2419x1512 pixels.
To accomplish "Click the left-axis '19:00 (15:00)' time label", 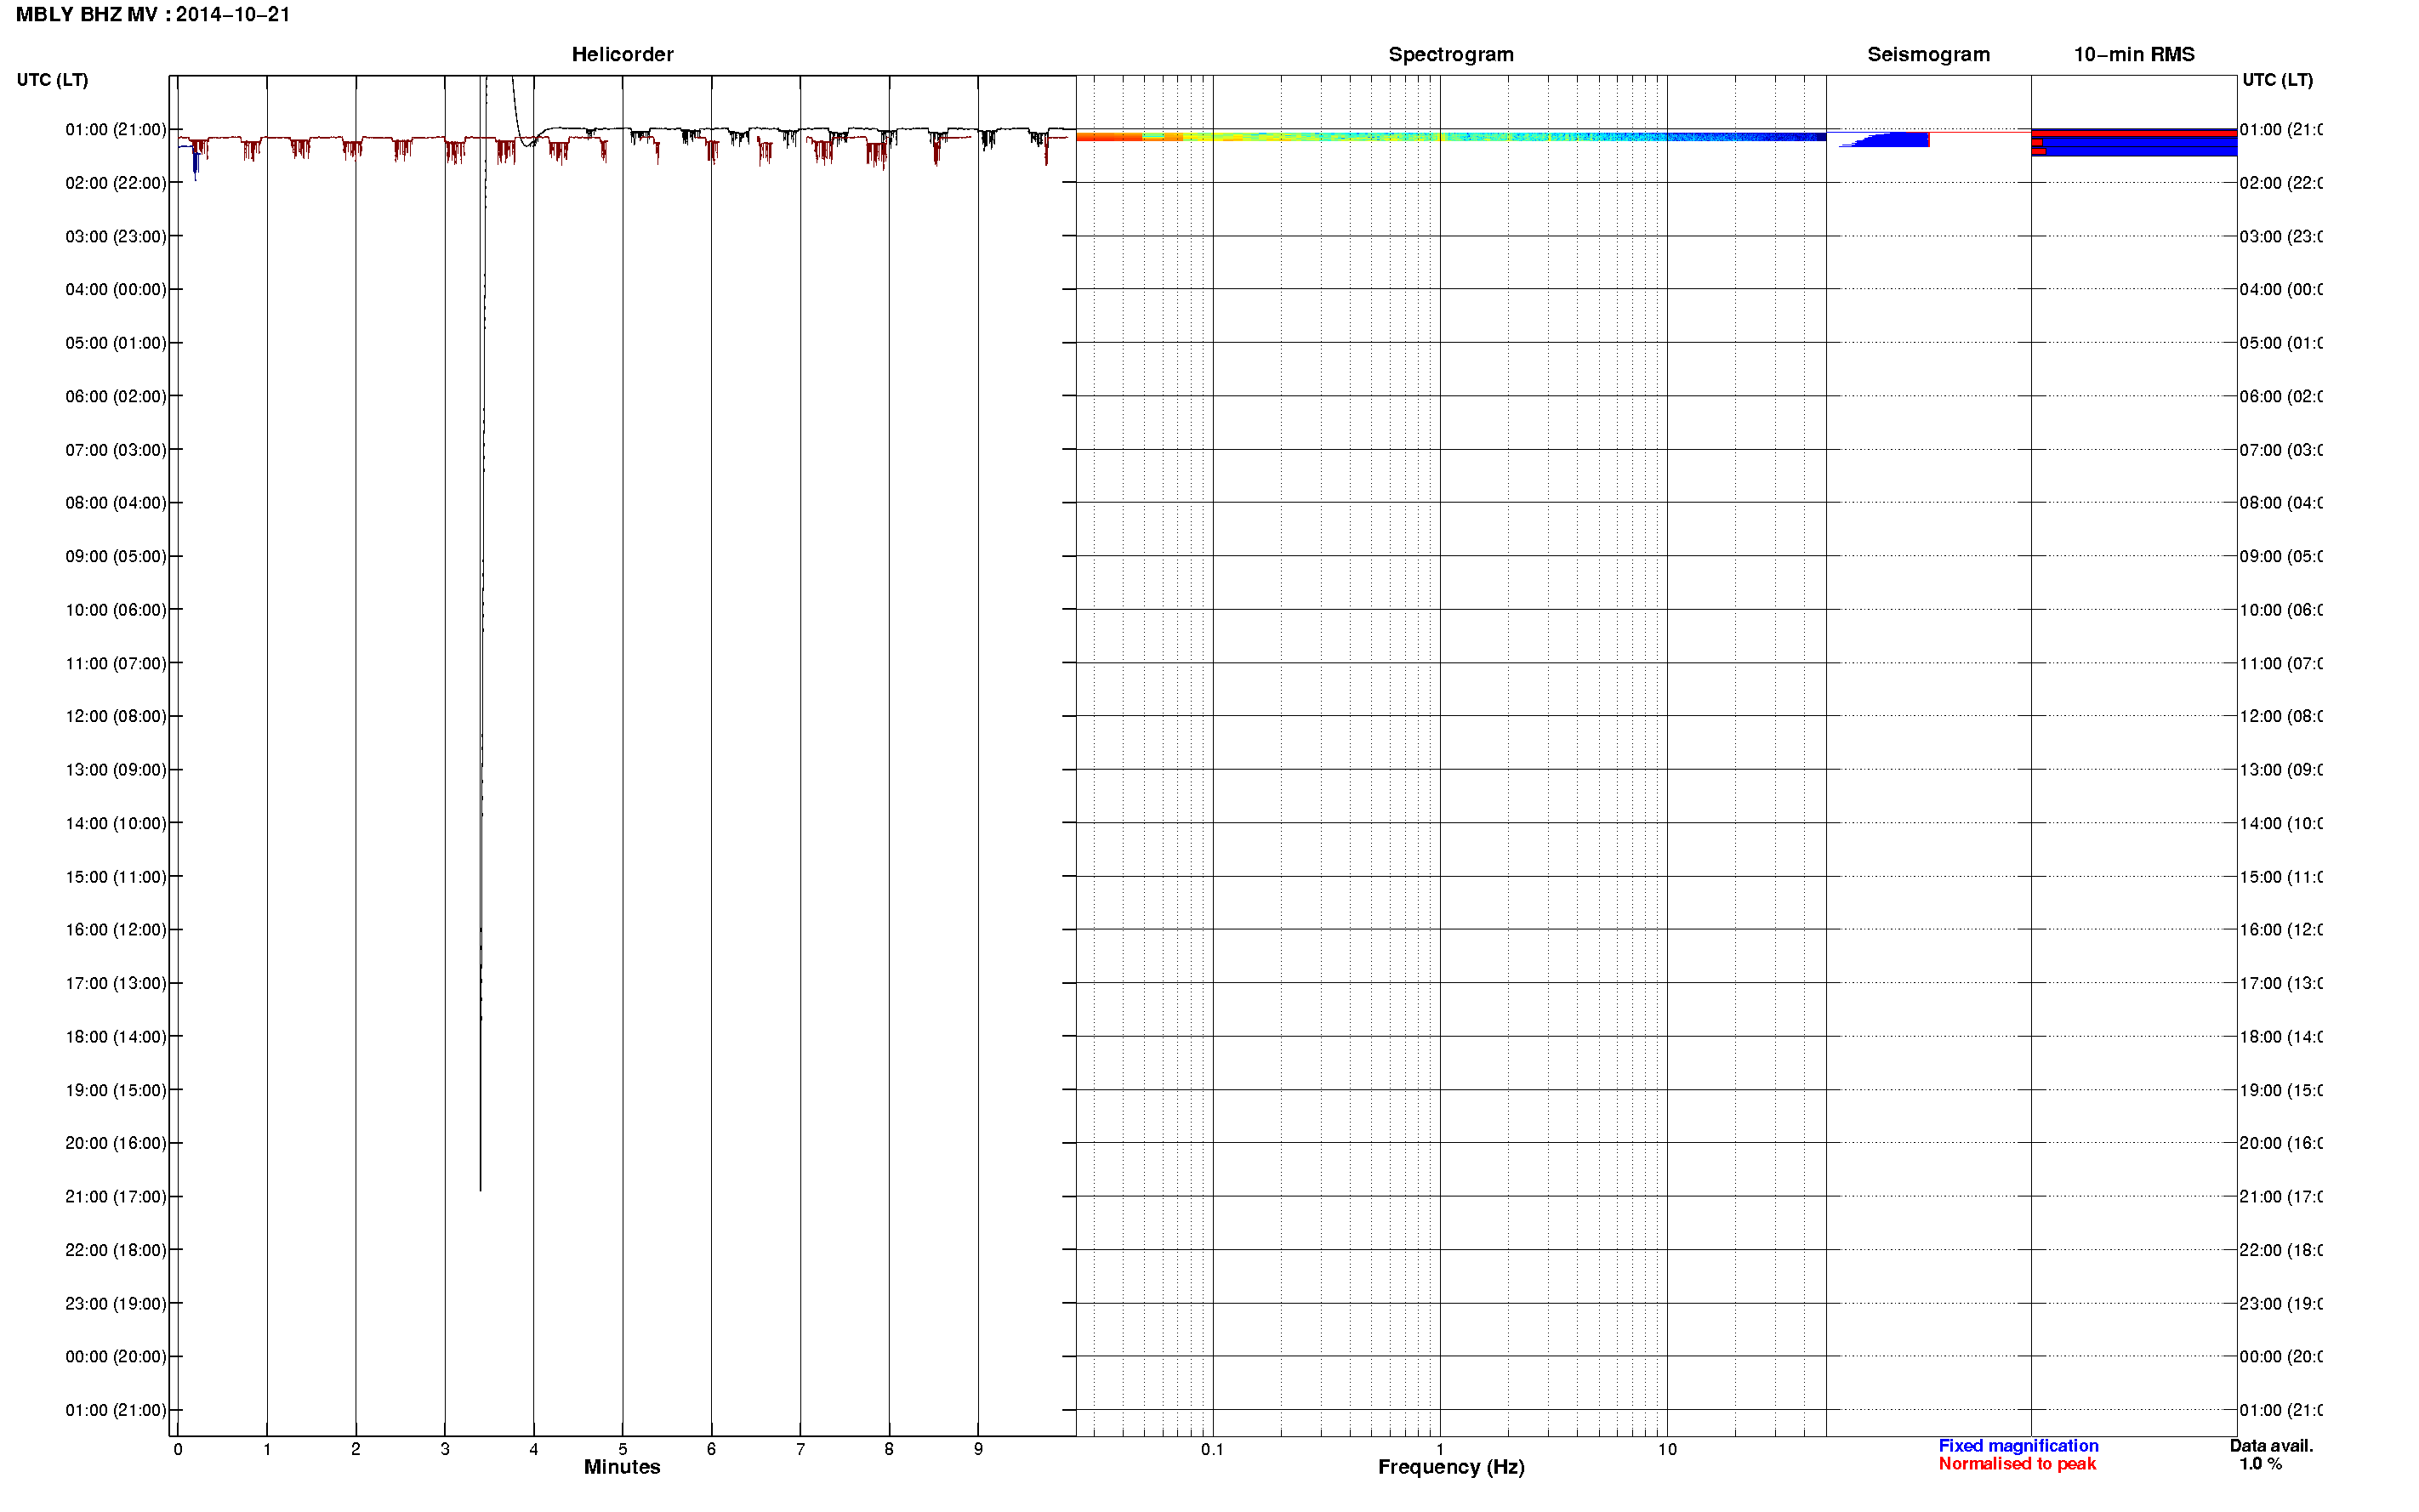I will click(x=116, y=1091).
